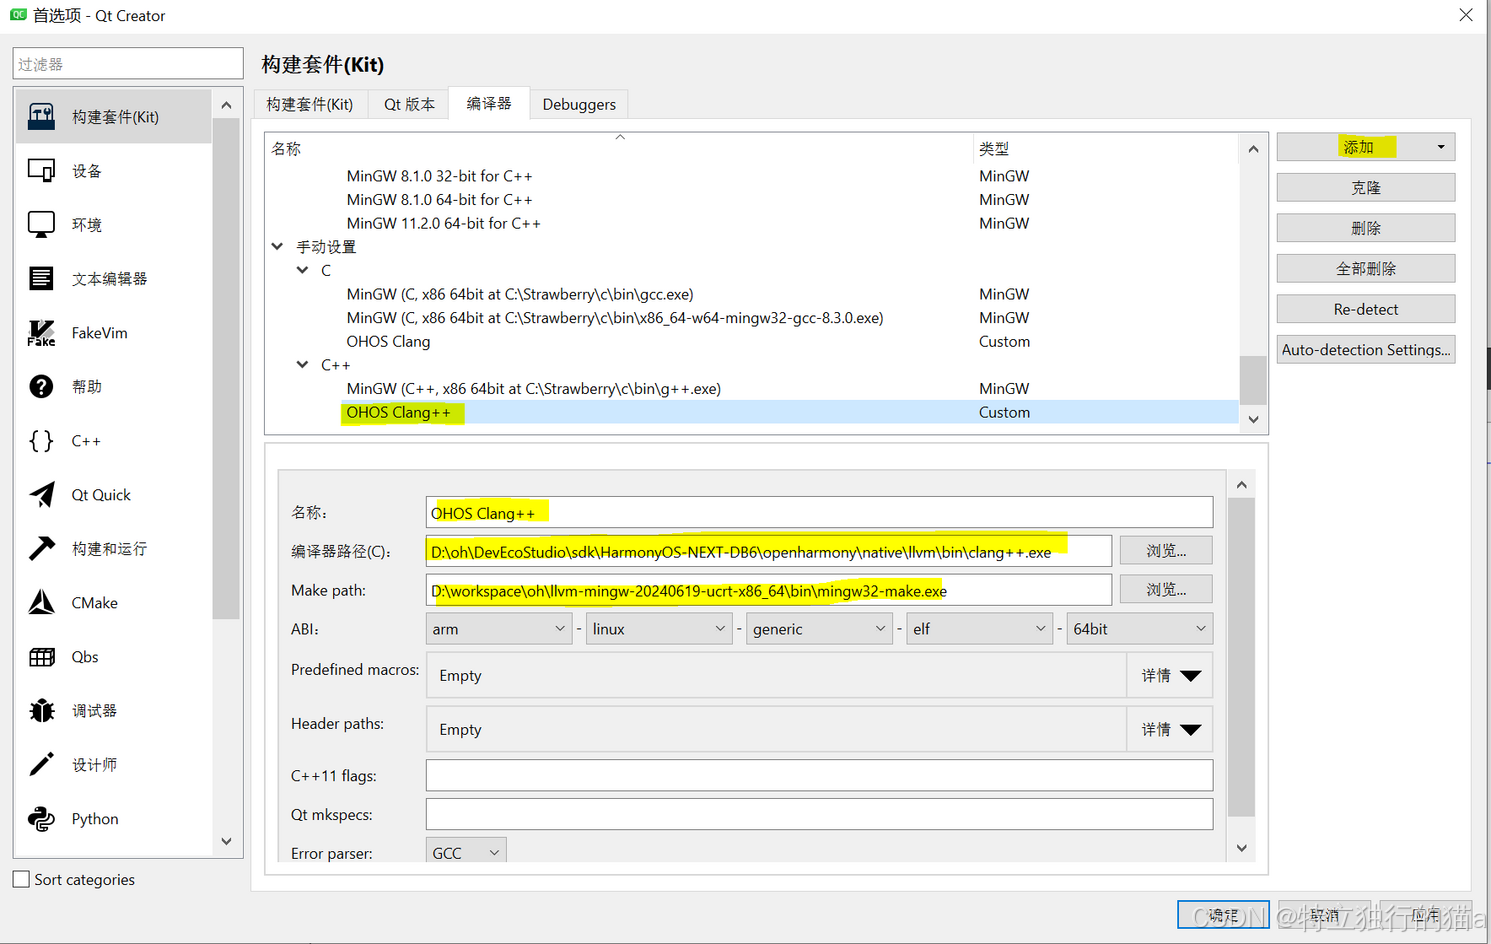Open the Environment (环境) category icon
The image size is (1491, 944).
coord(41,225)
